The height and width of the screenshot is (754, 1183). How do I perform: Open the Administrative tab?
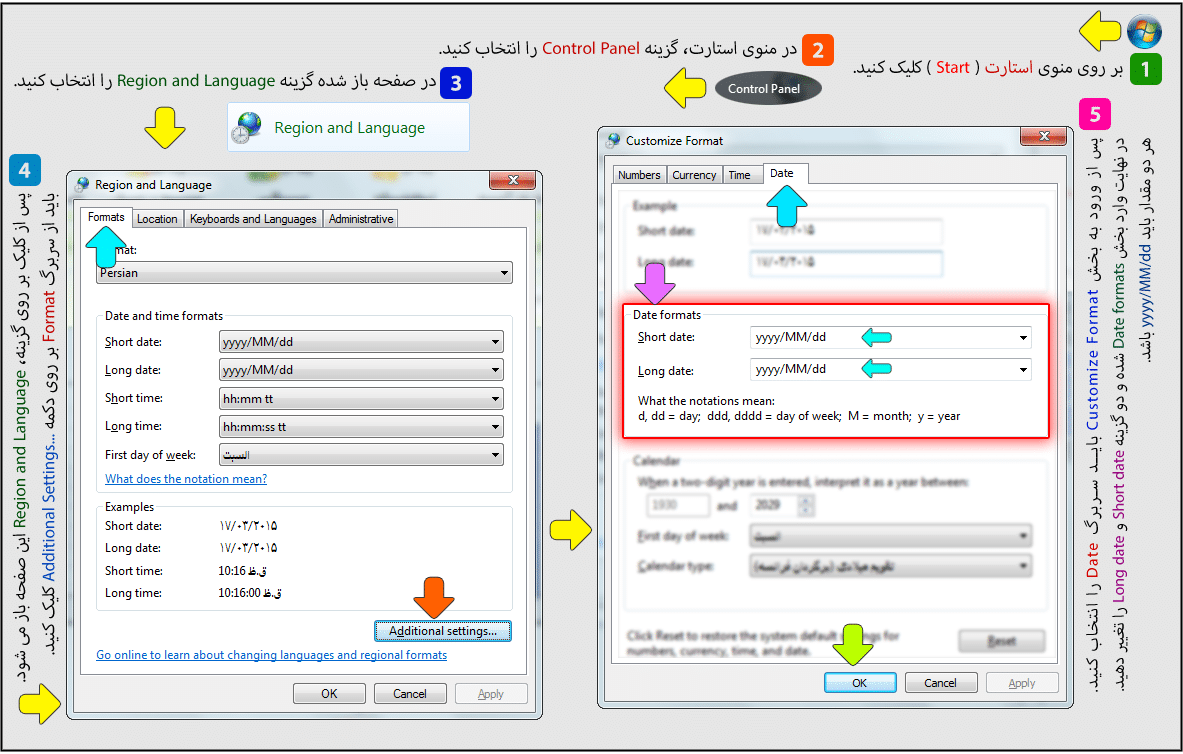coord(361,219)
